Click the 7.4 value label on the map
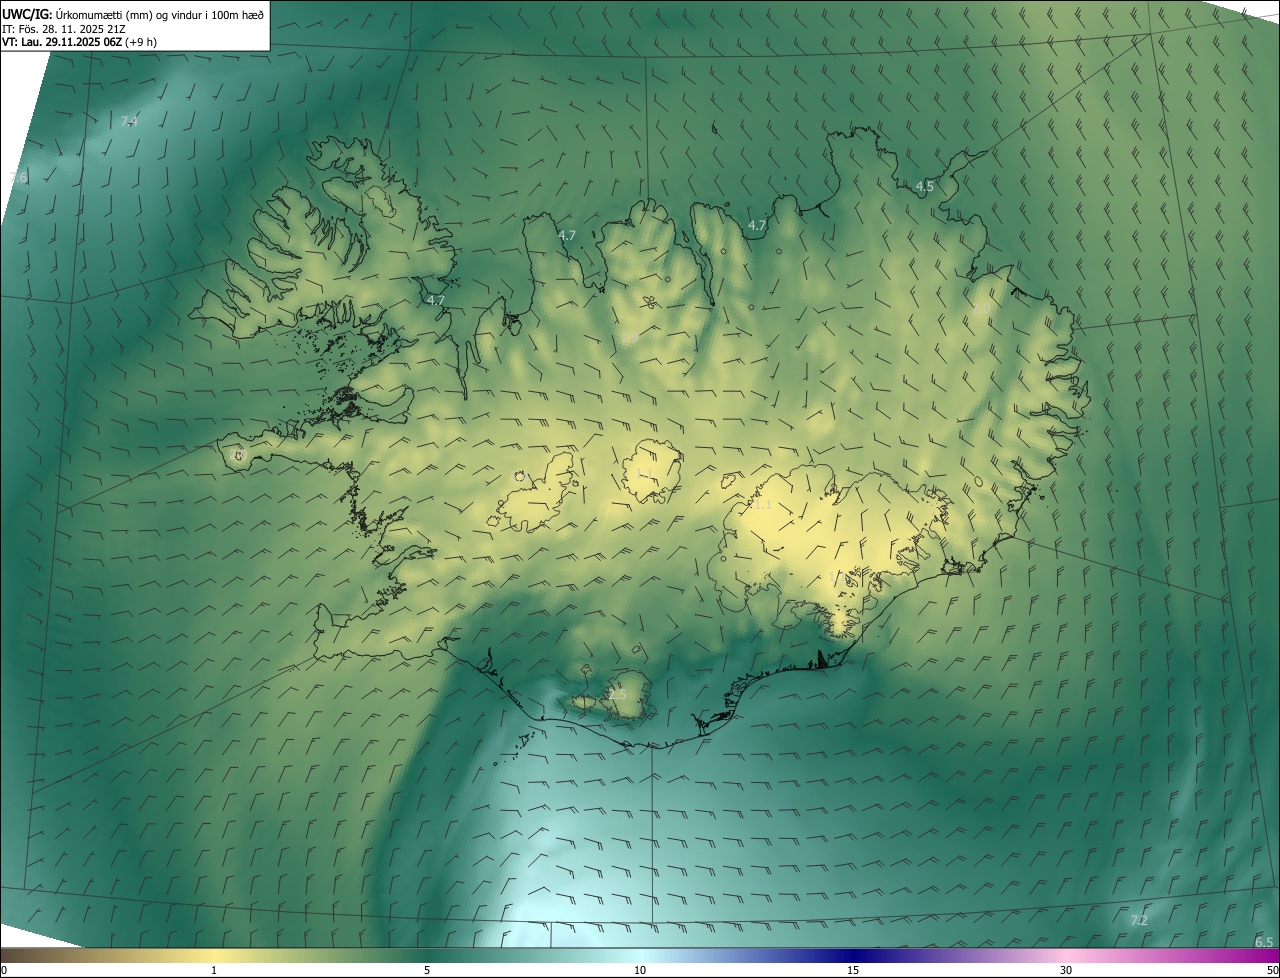This screenshot has height=978, width=1280. 129,122
